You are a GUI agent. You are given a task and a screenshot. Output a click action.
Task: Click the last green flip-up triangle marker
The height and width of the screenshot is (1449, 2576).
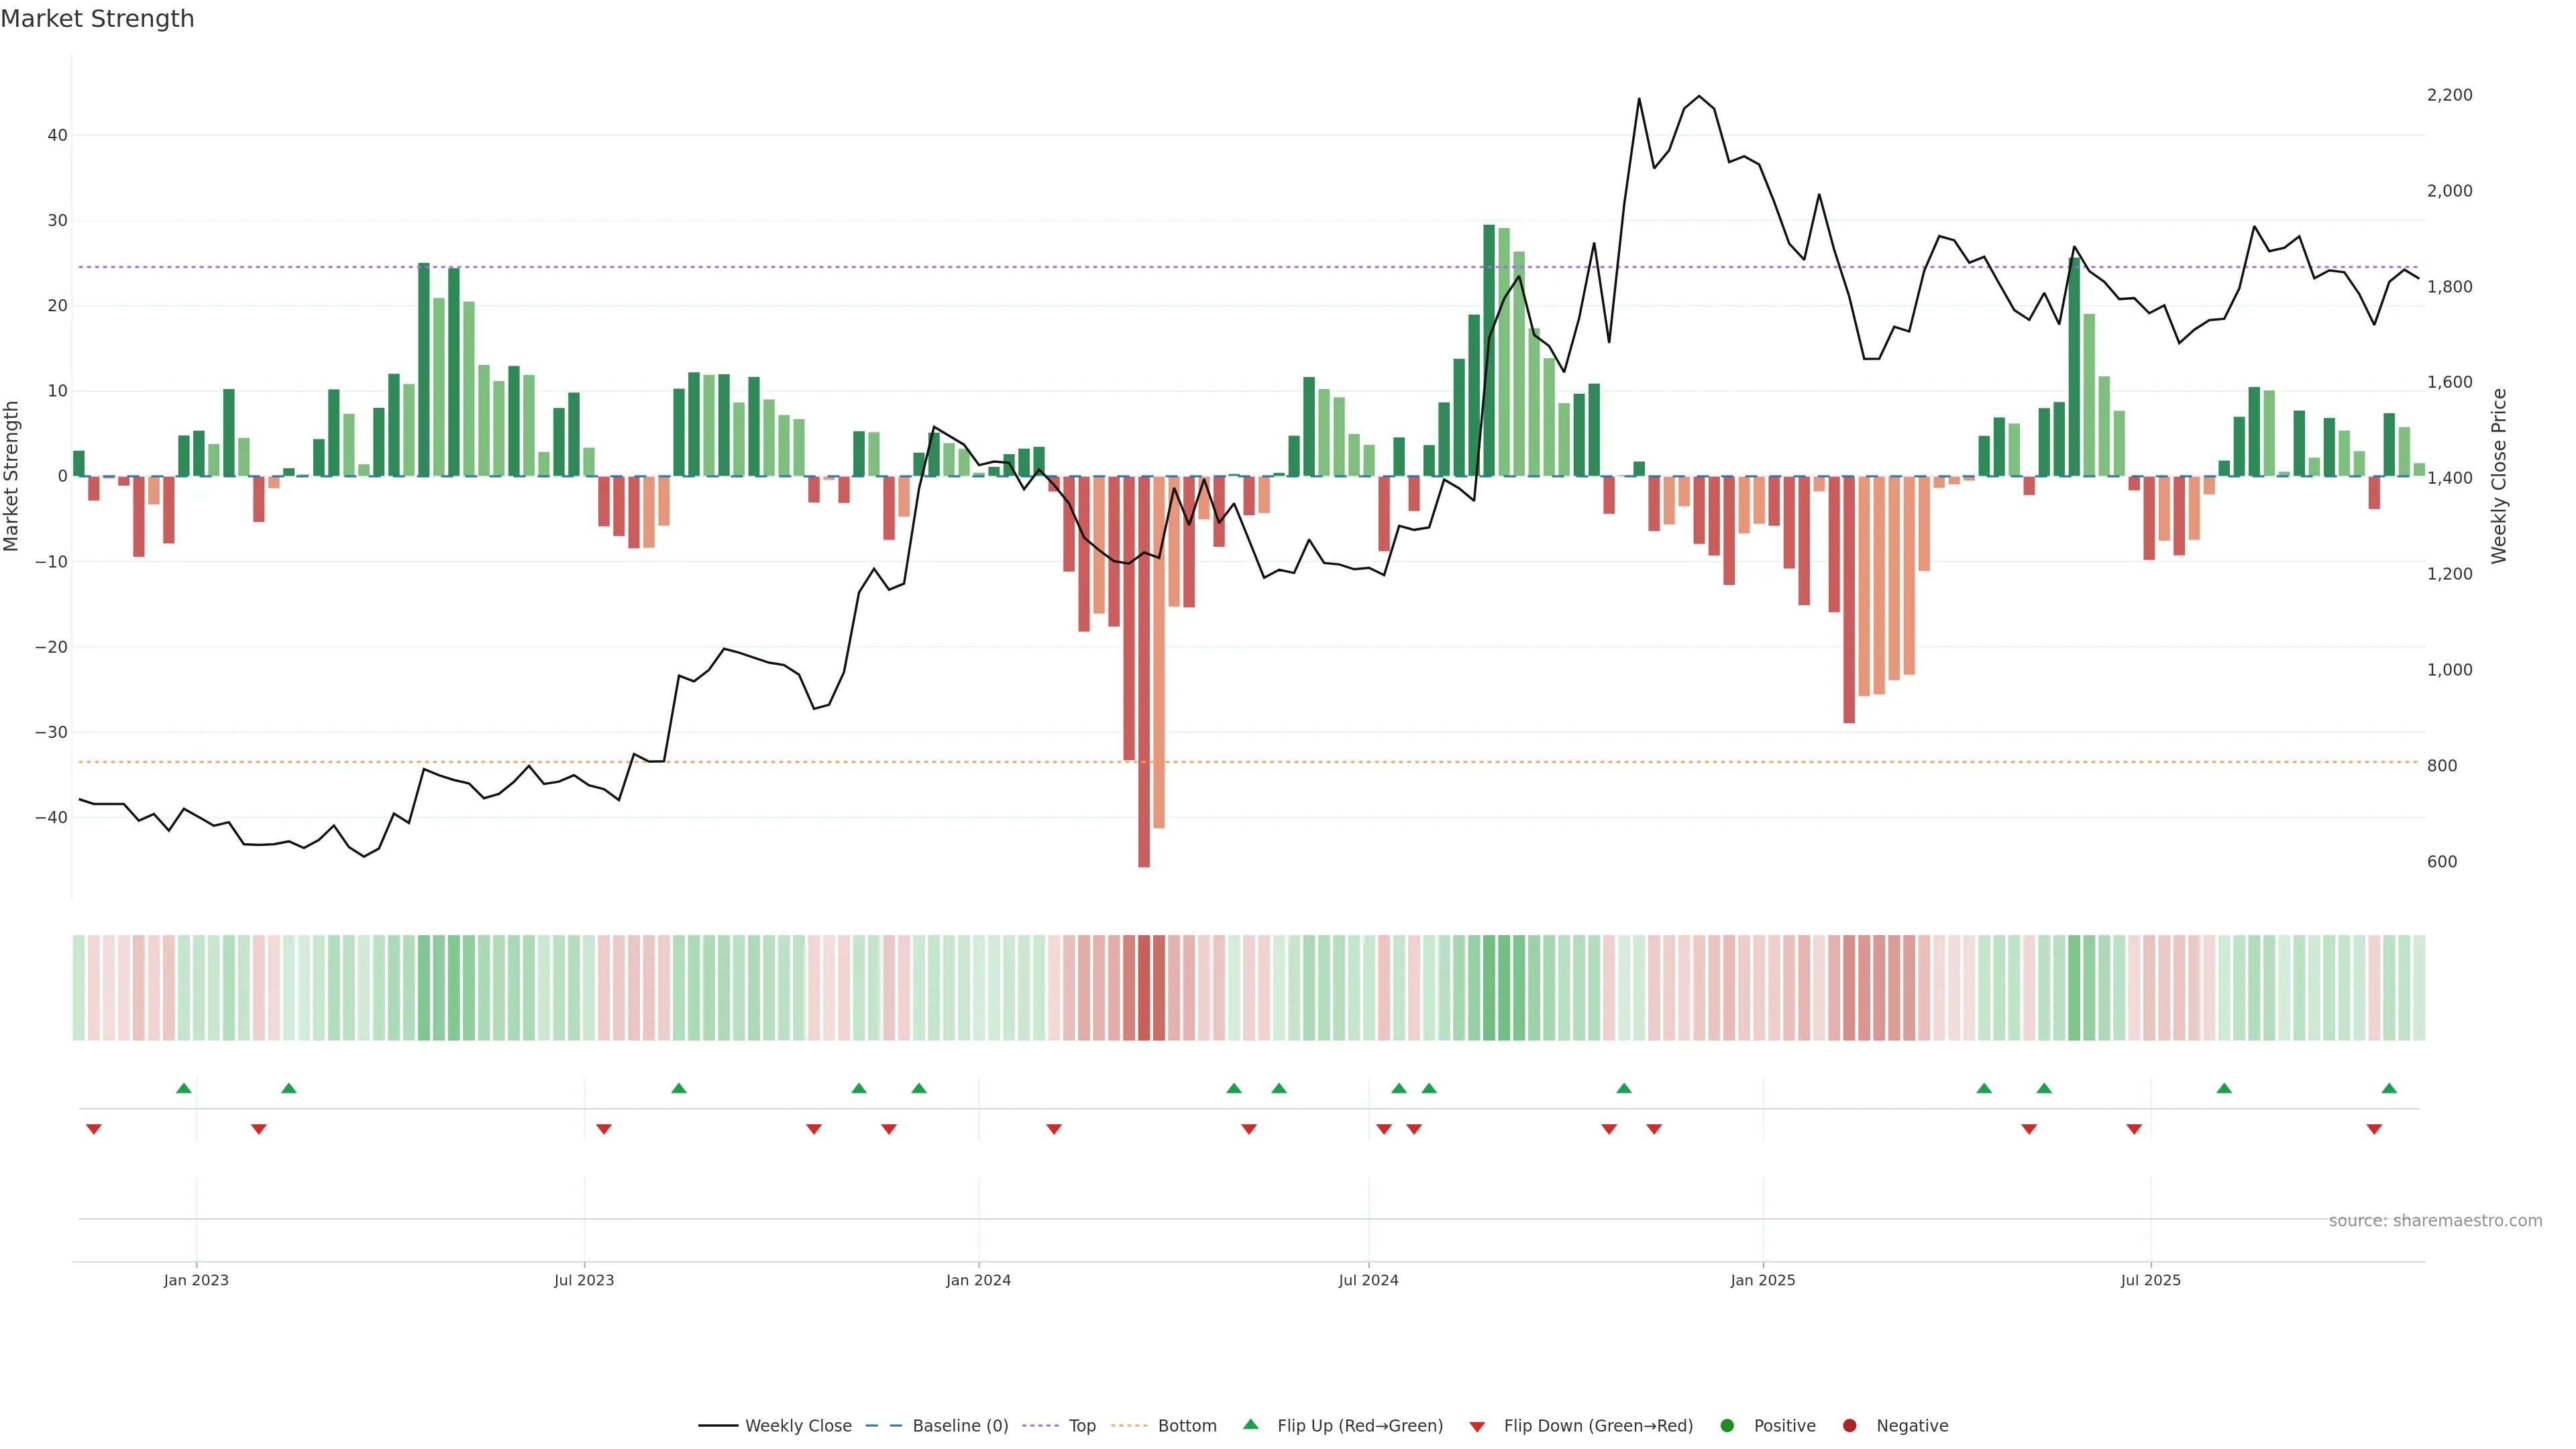2389,1088
